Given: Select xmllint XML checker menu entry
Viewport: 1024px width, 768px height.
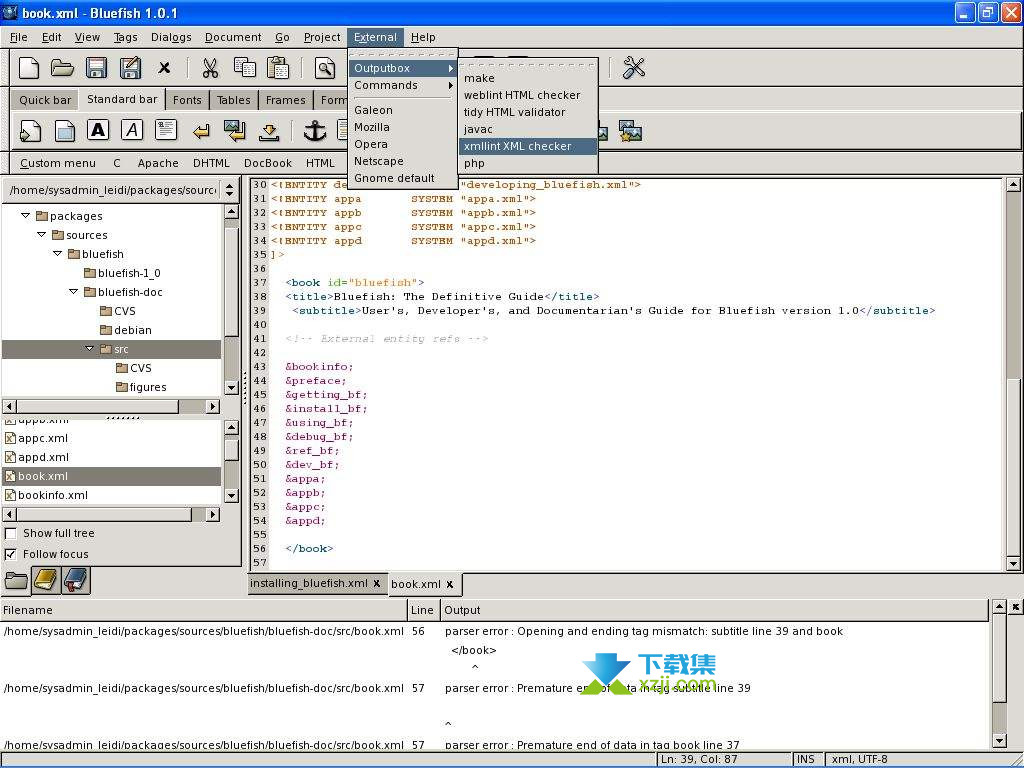Looking at the screenshot, I should [517, 146].
